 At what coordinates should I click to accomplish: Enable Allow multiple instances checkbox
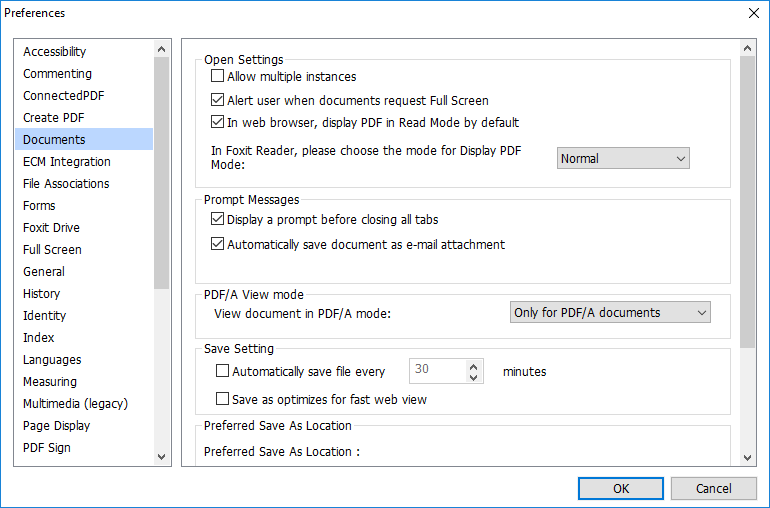217,76
